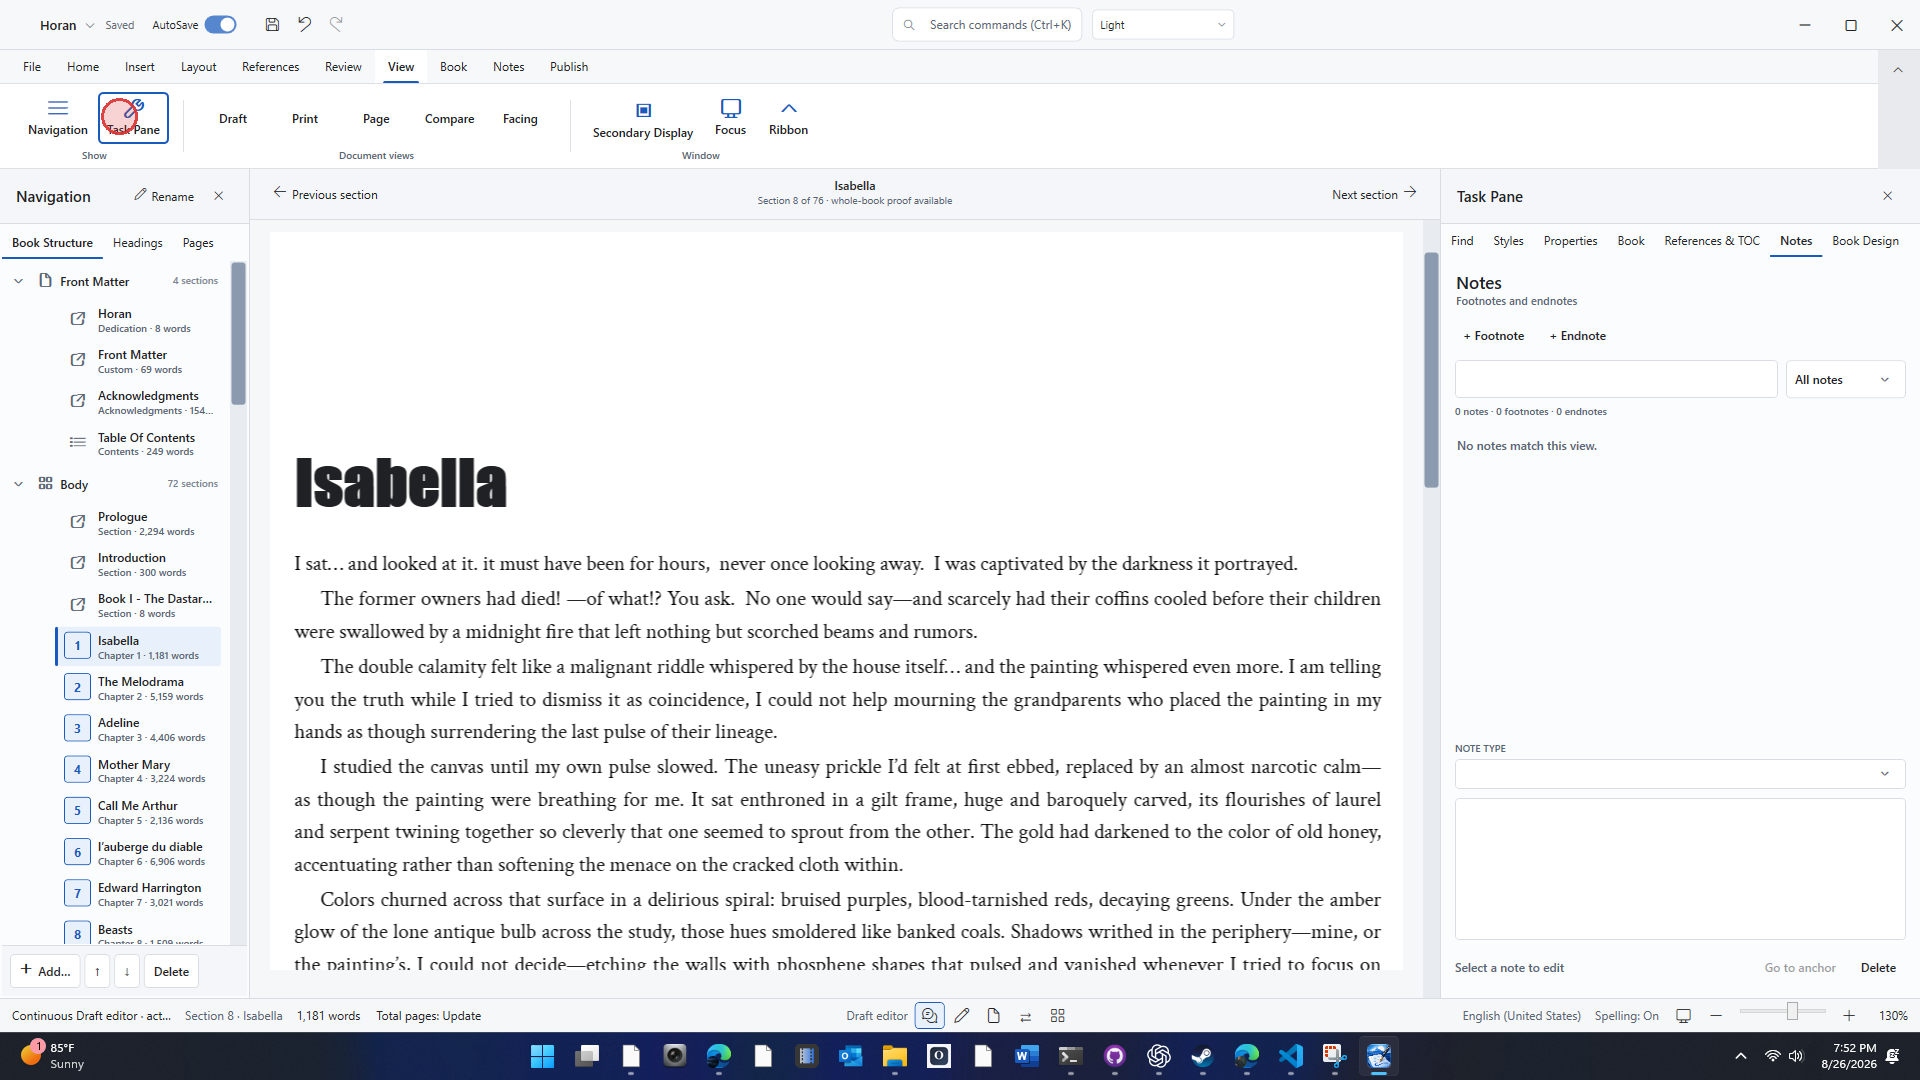1920x1080 pixels.
Task: Undo the last action
Action: pyautogui.click(x=304, y=24)
